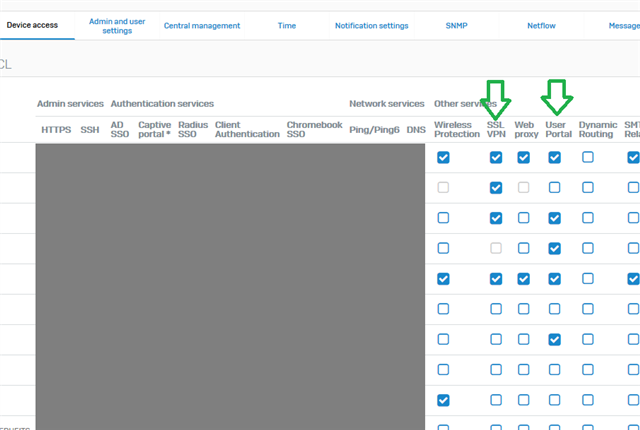Click the SSH column header
640x430 pixels.
[90, 130]
